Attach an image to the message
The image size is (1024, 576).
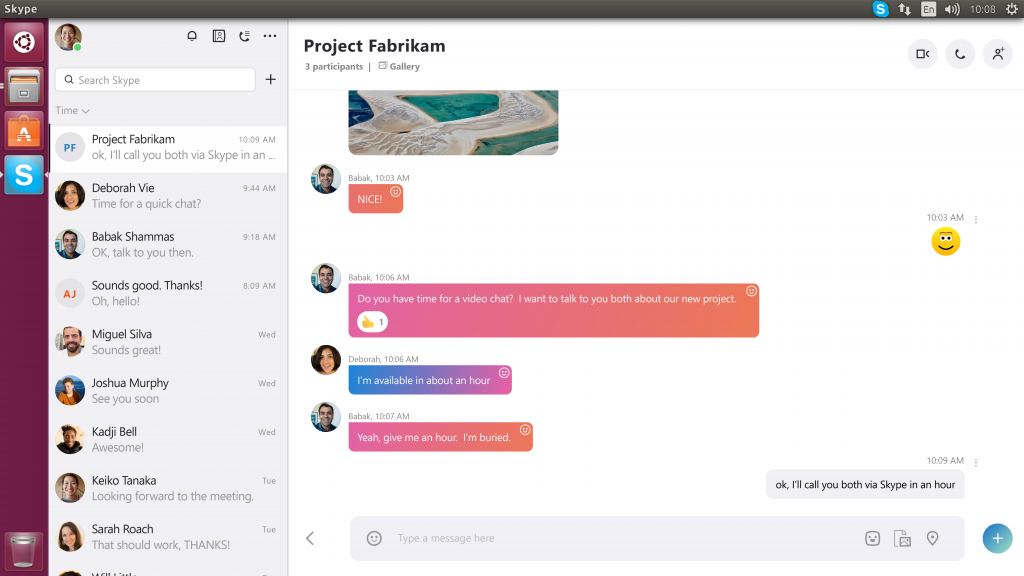click(902, 538)
